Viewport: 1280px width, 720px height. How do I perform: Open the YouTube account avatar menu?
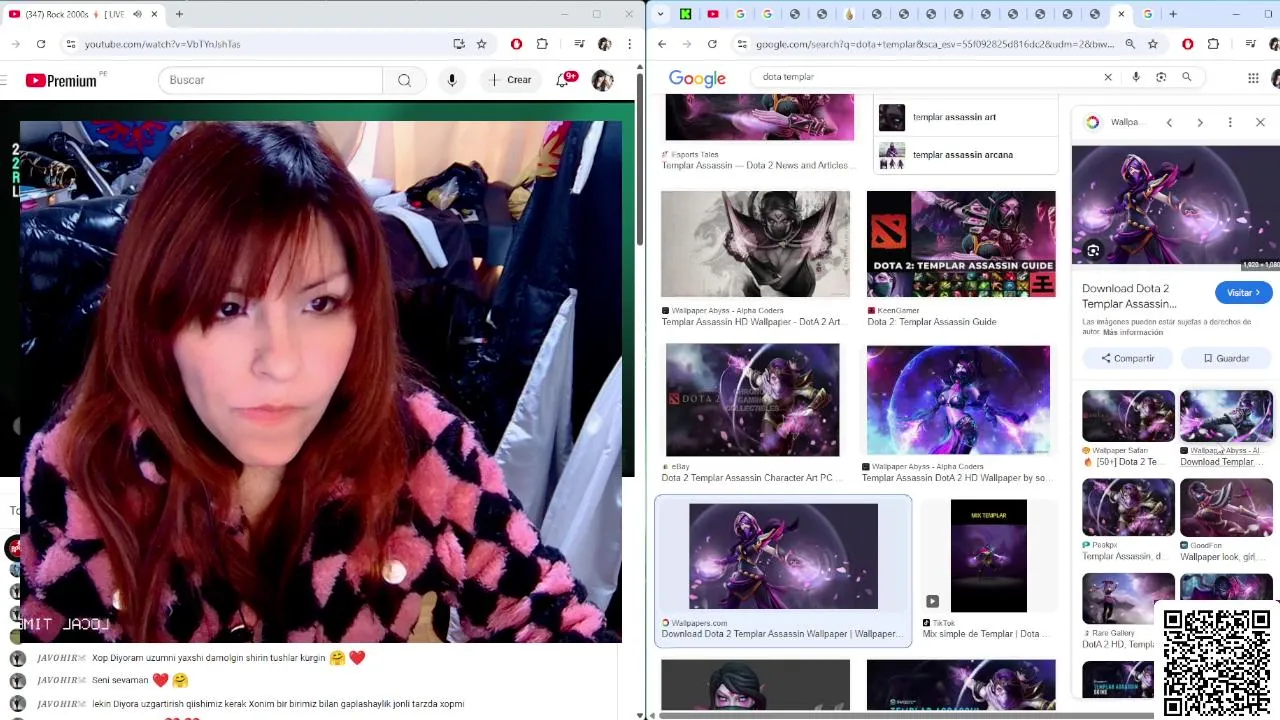[x=602, y=80]
